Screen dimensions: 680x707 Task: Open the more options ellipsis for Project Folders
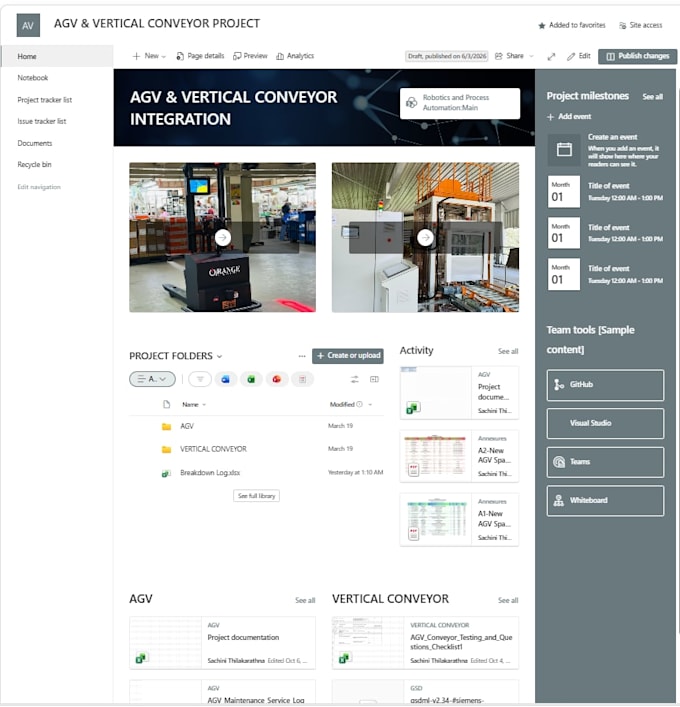click(x=302, y=356)
